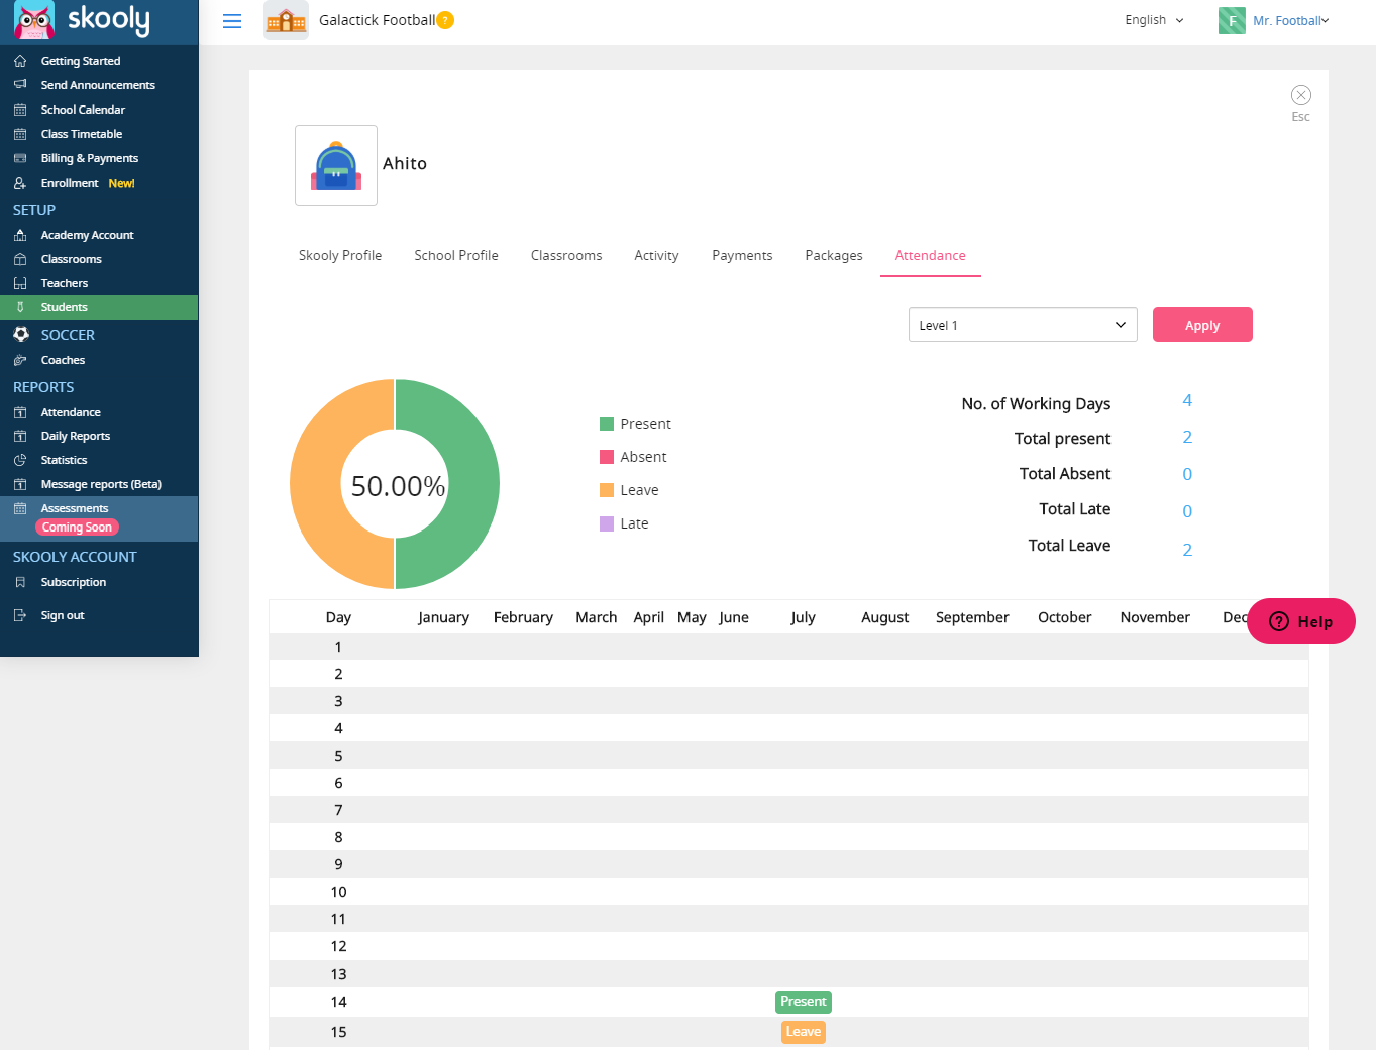The height and width of the screenshot is (1050, 1376).
Task: Click the Ahito backpack avatar
Action: click(x=336, y=165)
